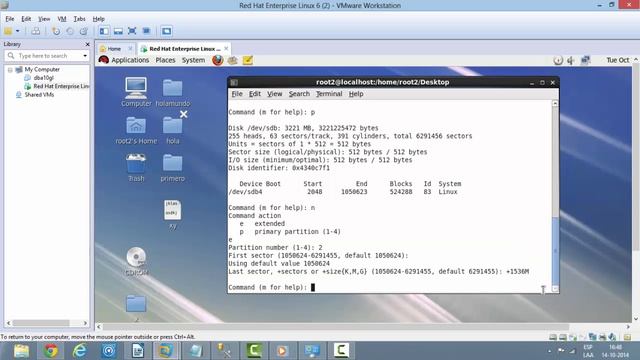The width and height of the screenshot is (640, 360).
Task: Select My Computer in library
Action: point(42,69)
